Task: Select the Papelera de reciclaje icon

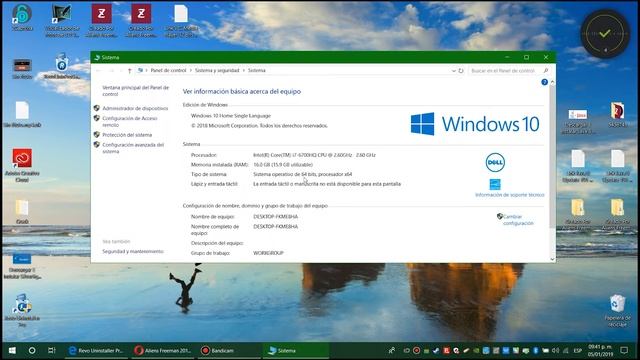Action: tap(617, 310)
